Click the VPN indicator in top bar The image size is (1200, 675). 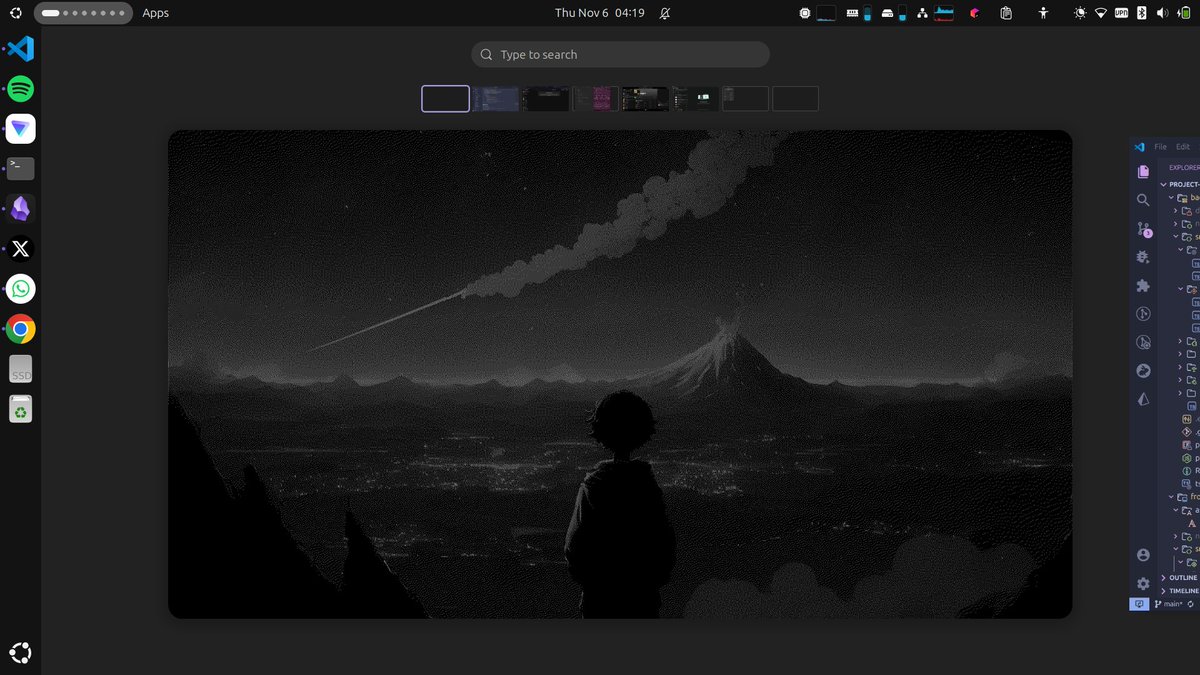[x=1122, y=13]
